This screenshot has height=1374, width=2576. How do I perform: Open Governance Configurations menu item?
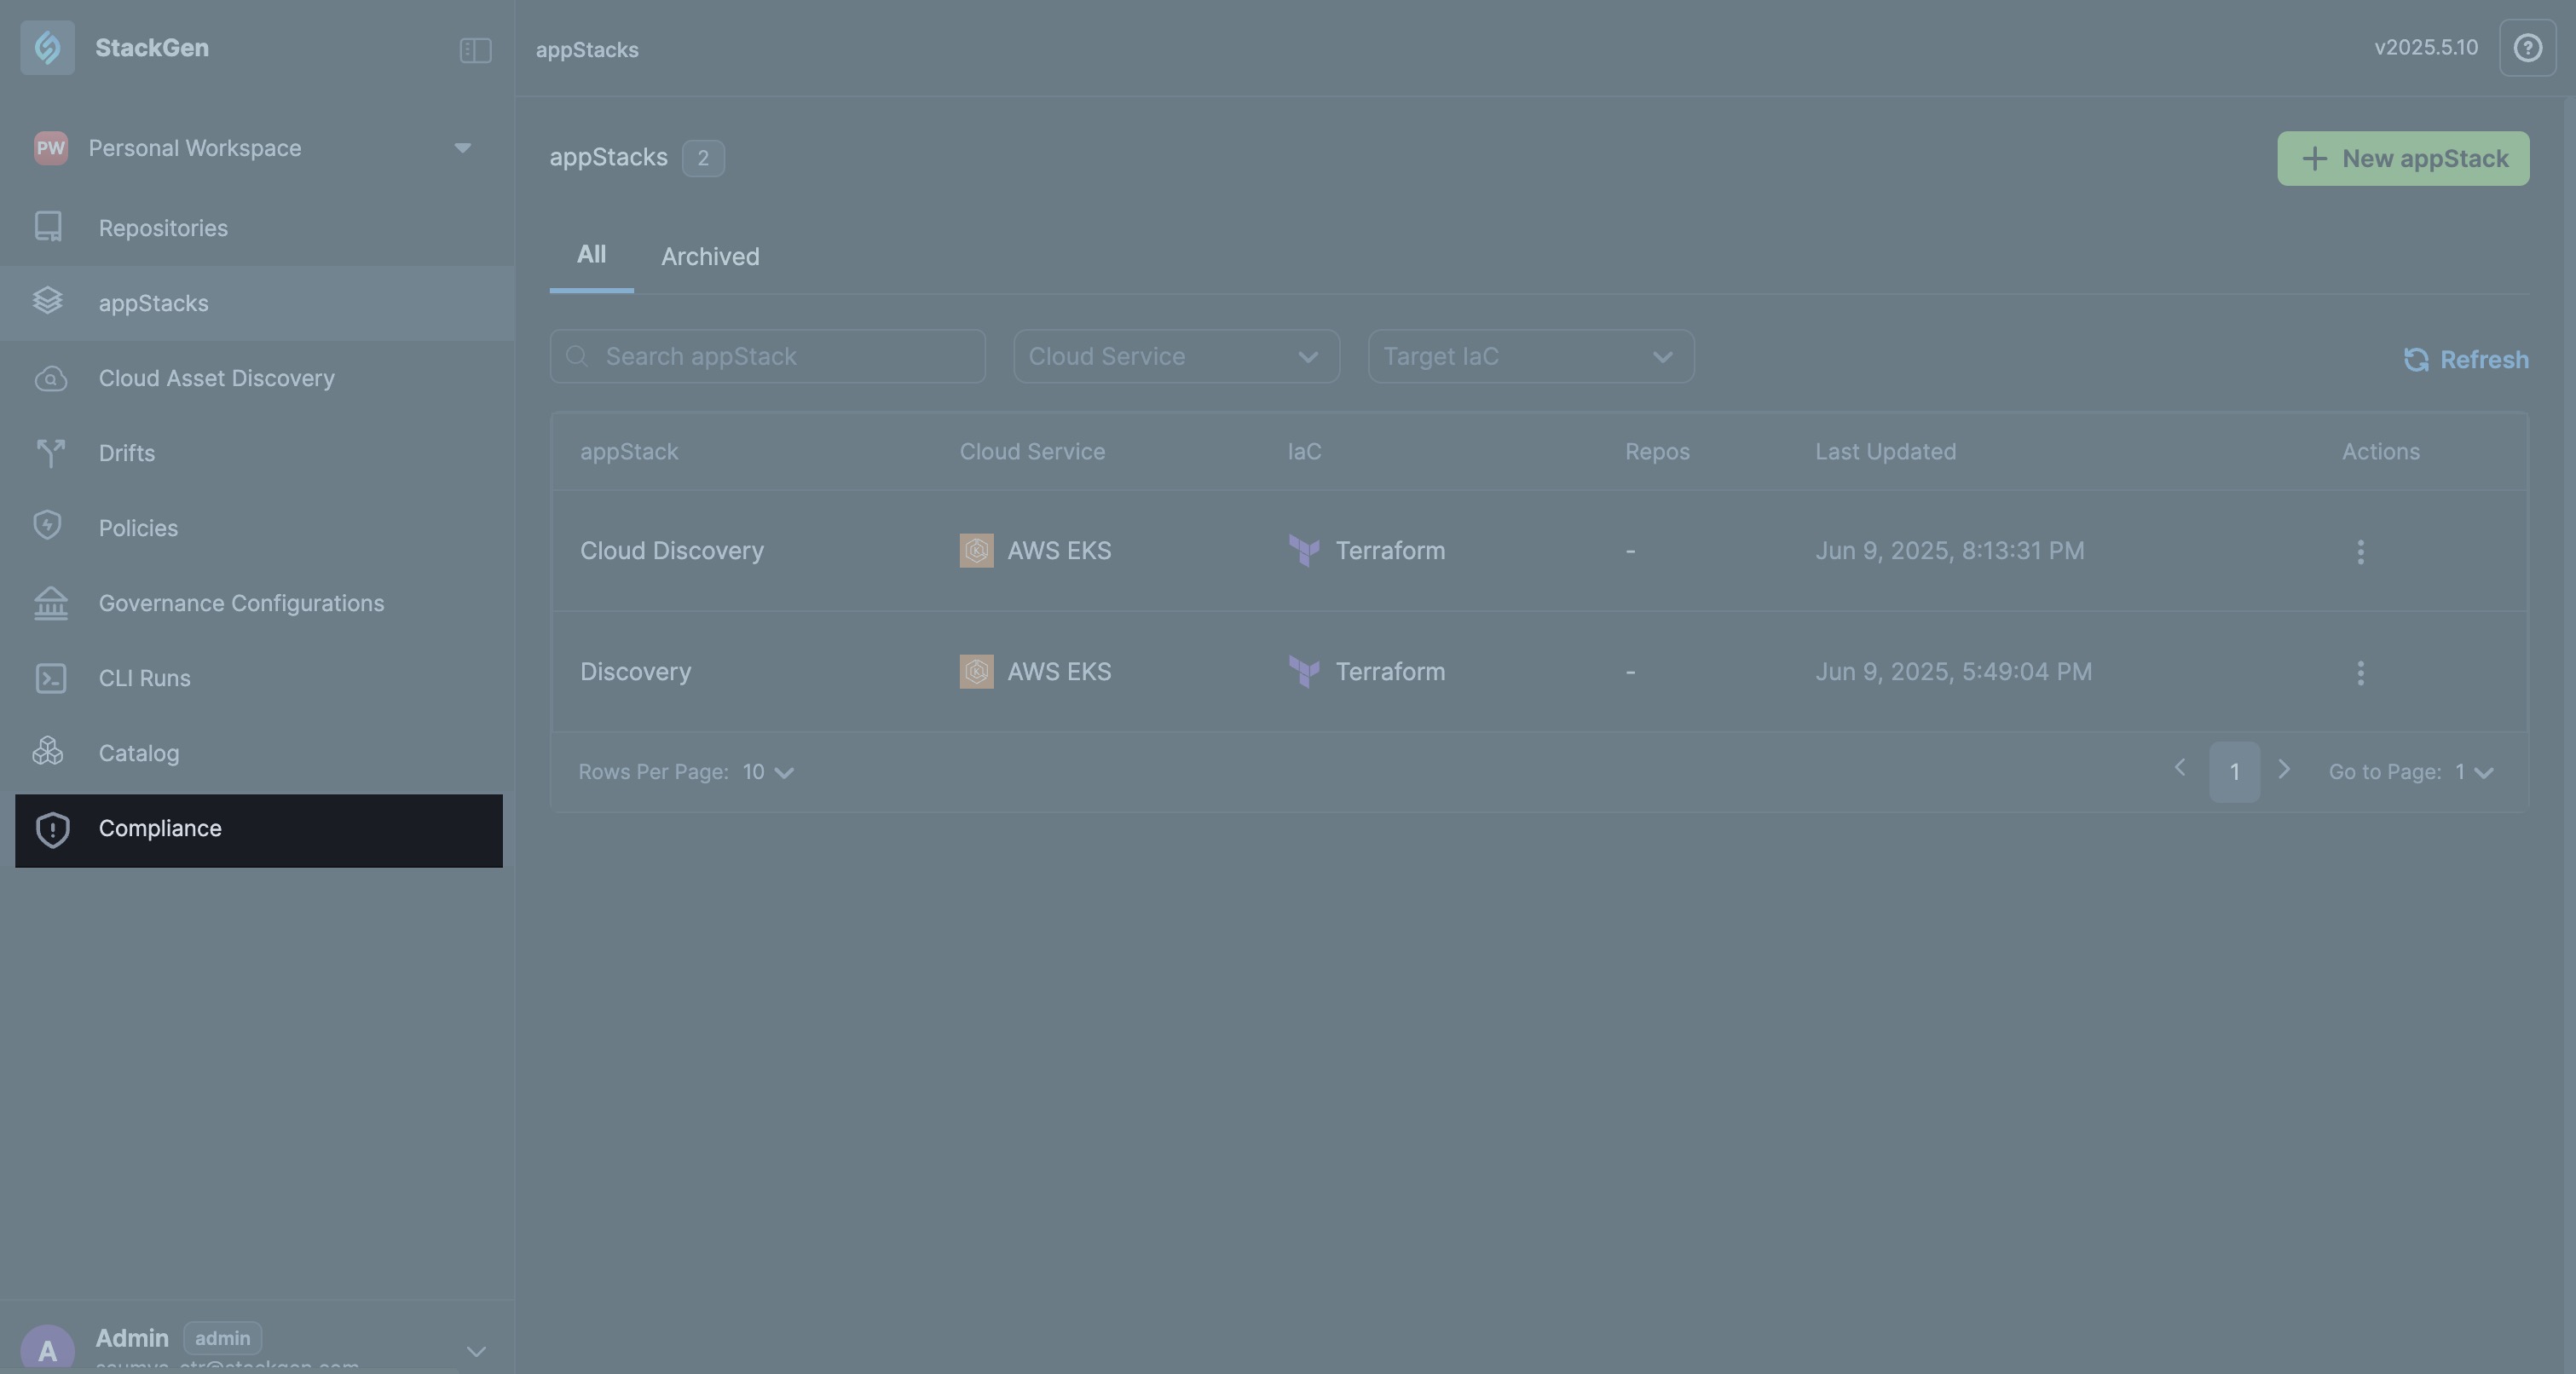(x=257, y=603)
